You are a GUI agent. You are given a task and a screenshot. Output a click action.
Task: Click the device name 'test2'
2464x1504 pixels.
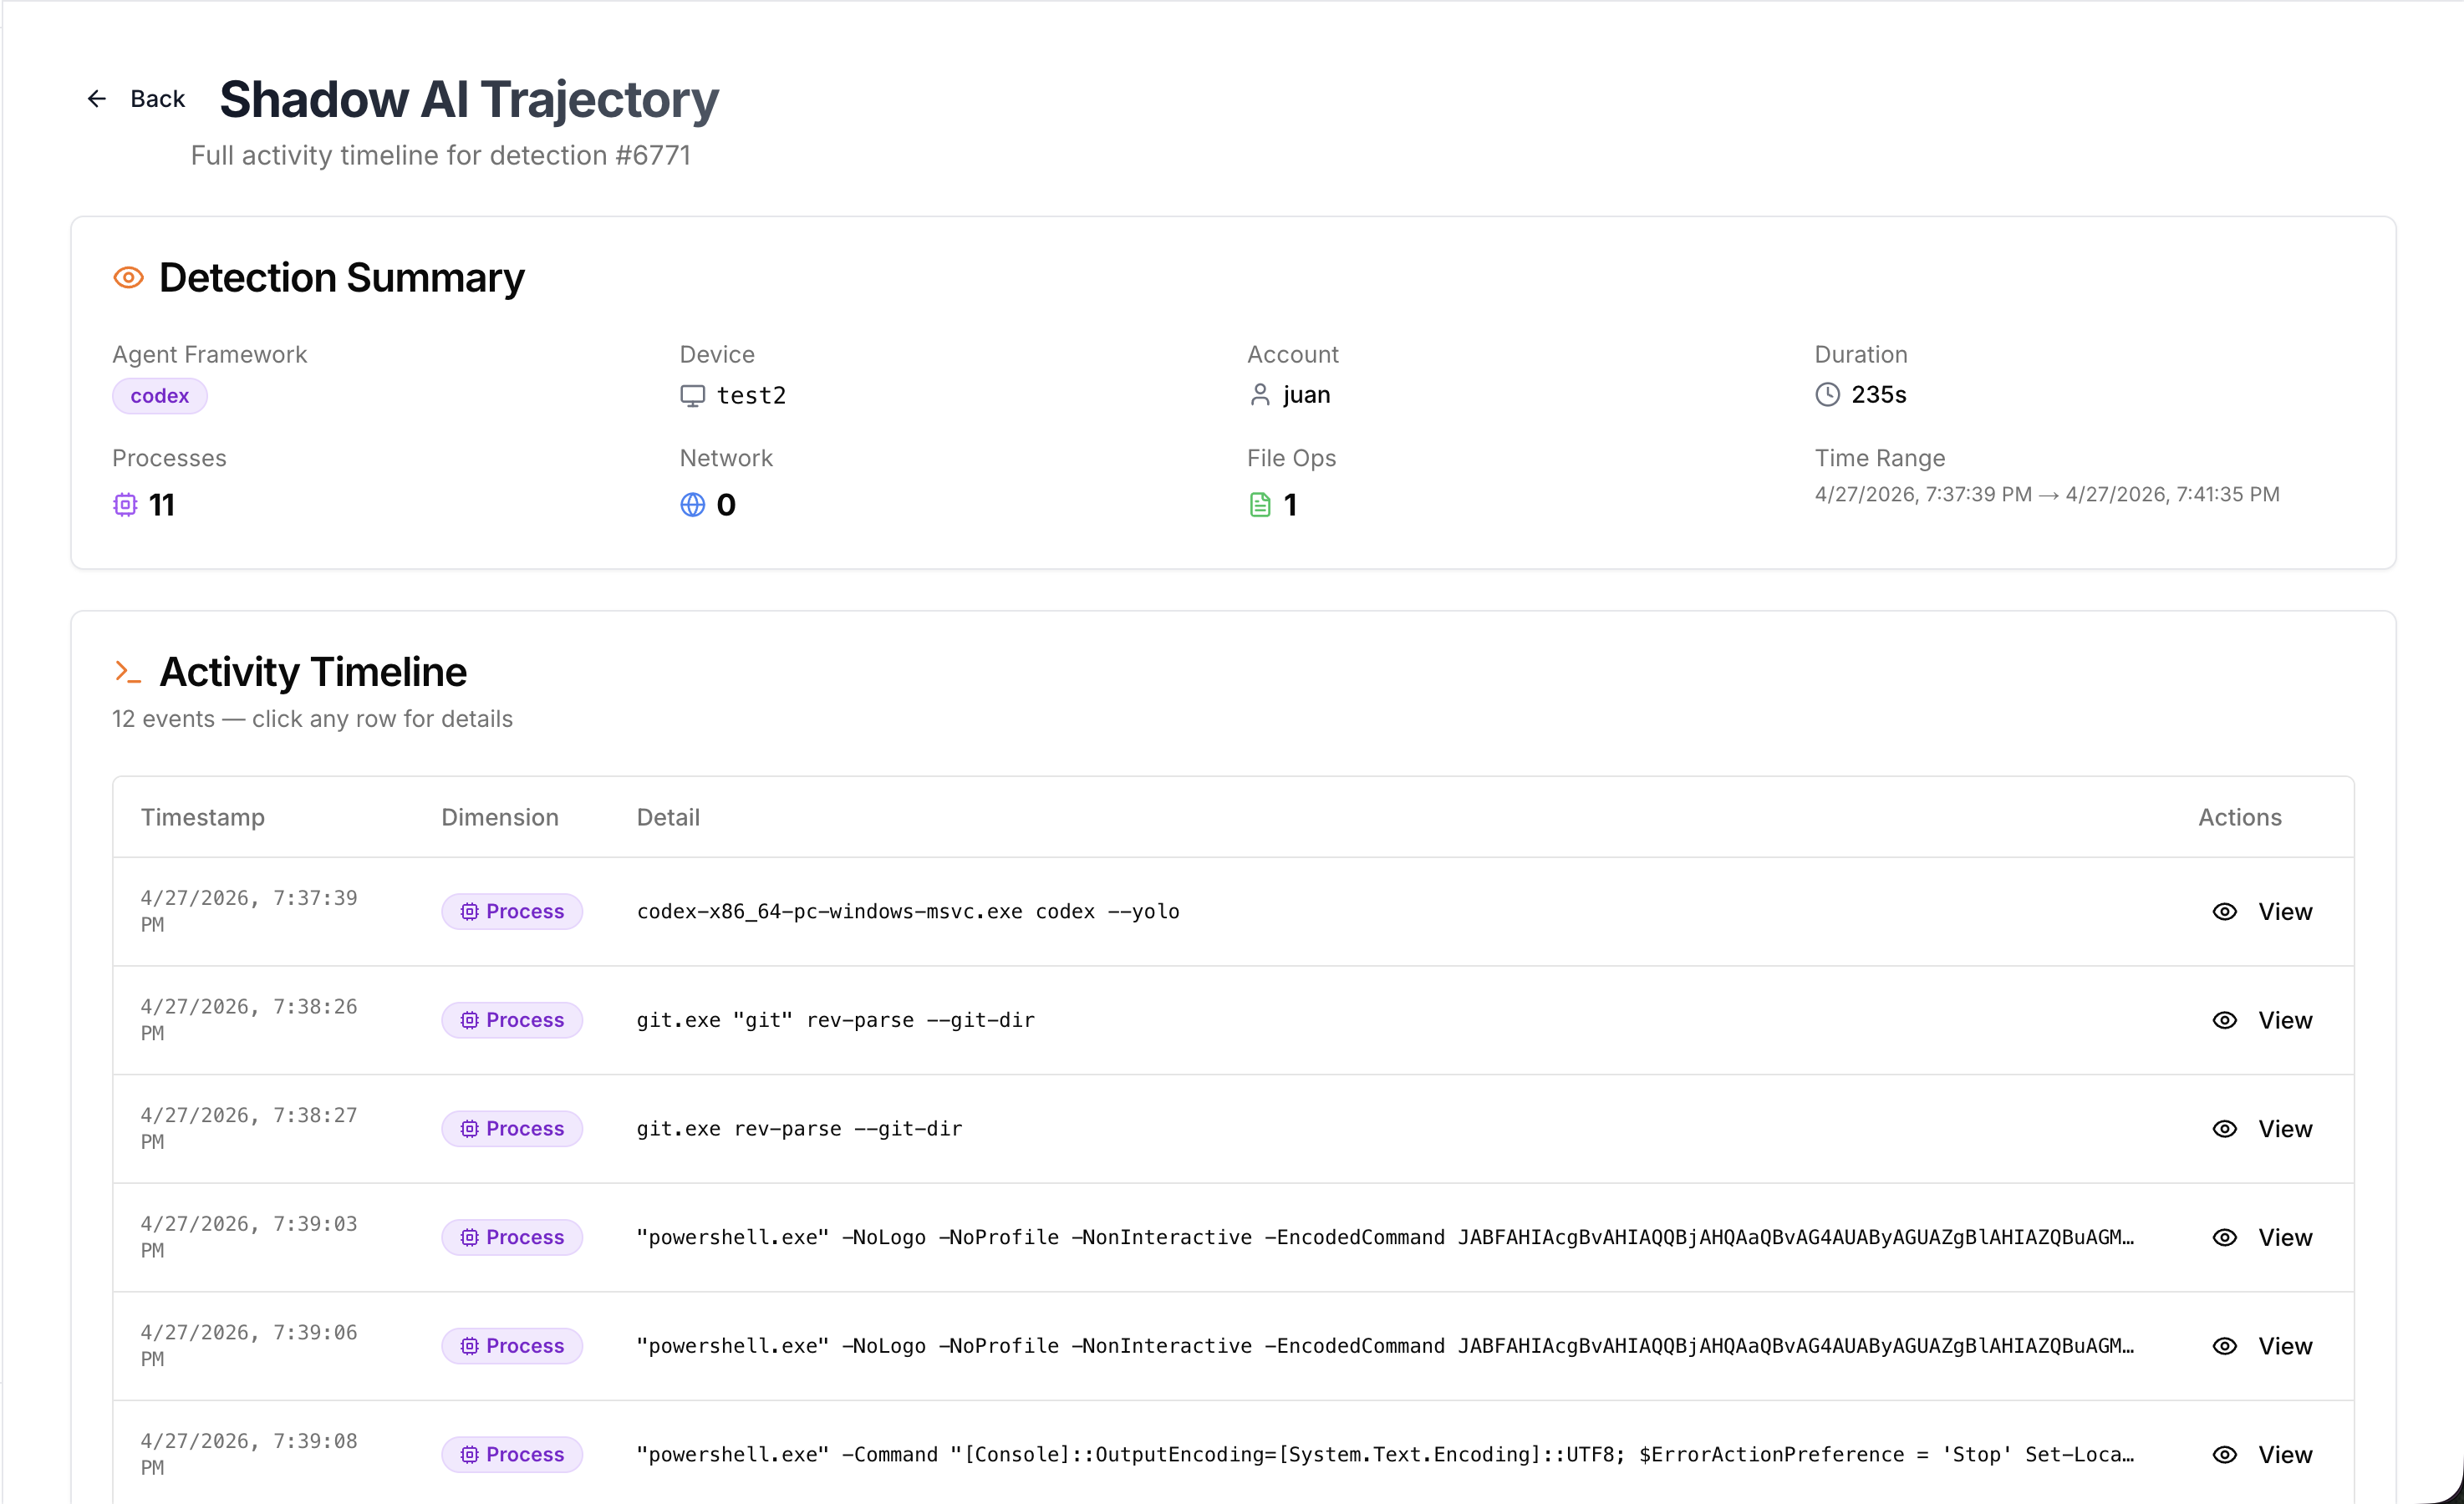coord(752,396)
